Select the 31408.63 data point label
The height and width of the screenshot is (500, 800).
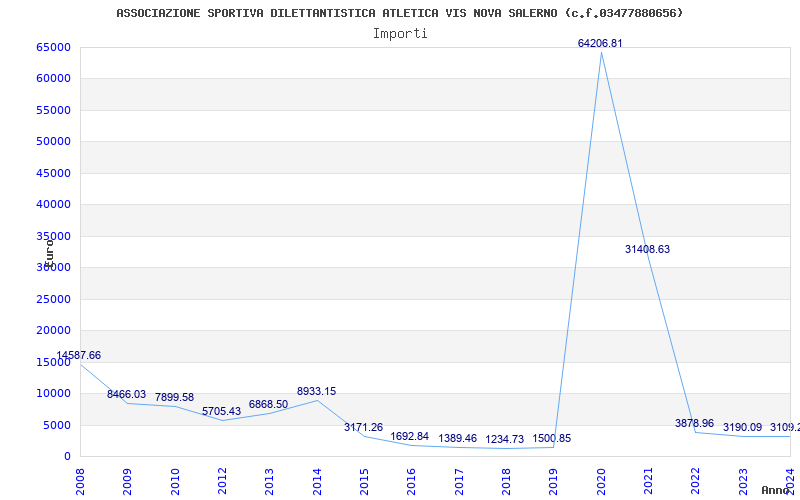click(x=647, y=249)
